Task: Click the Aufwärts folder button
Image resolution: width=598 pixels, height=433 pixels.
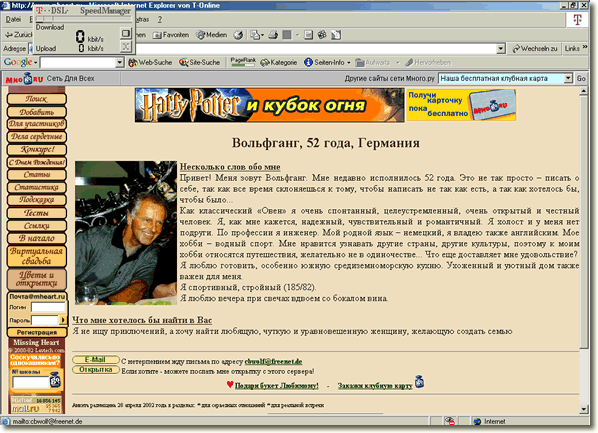Action: pyautogui.click(x=373, y=62)
